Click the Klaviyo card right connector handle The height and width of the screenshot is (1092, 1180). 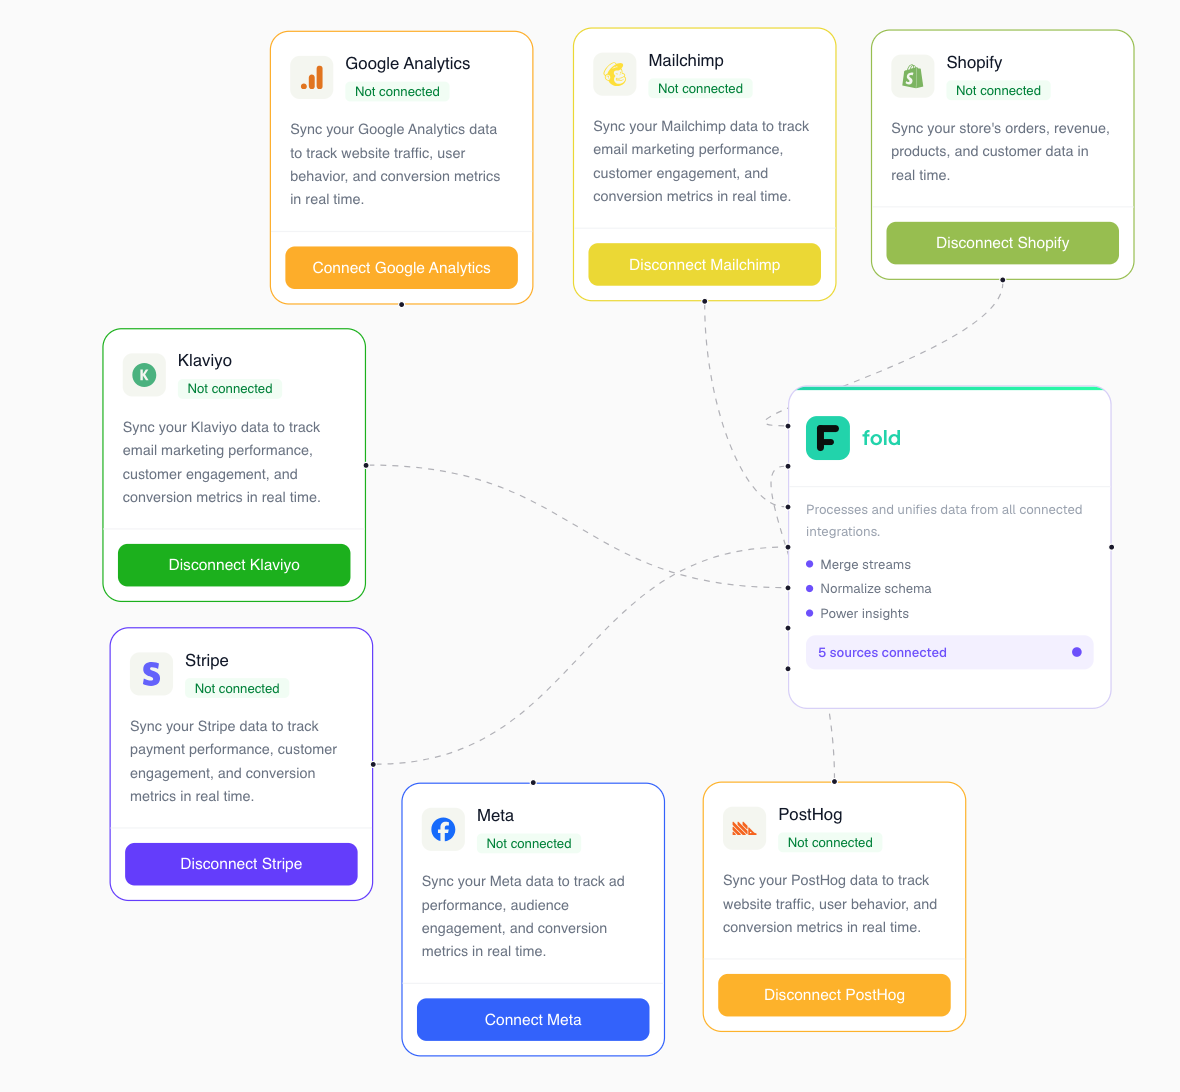(366, 465)
